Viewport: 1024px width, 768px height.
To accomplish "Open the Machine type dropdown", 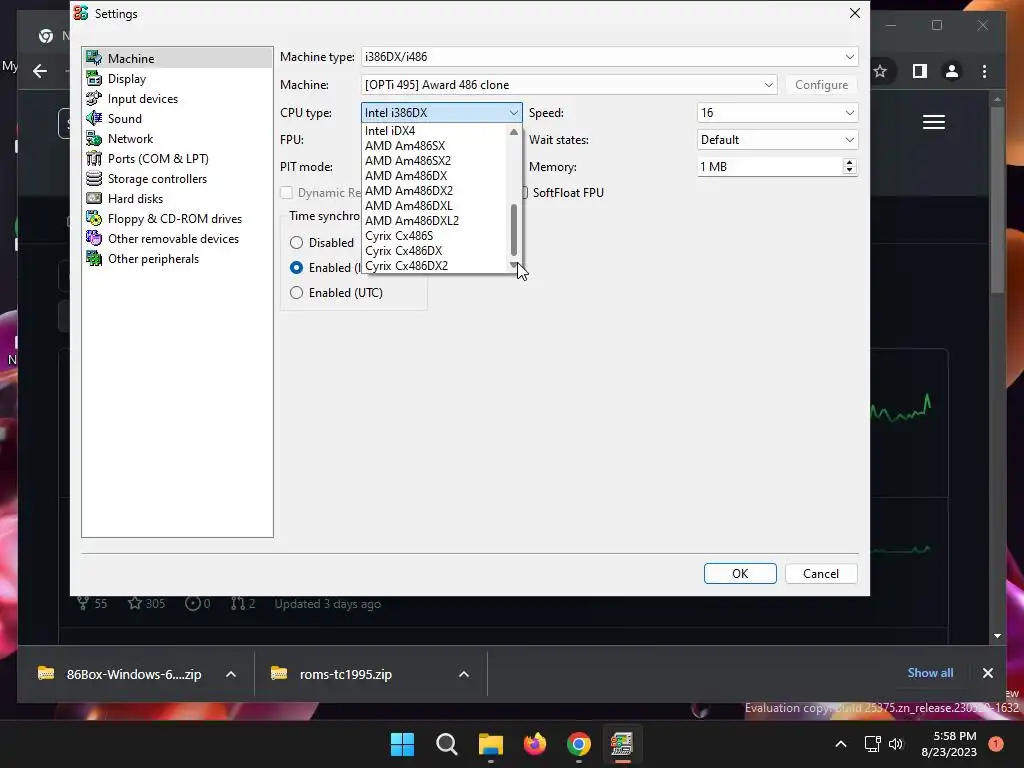I will (x=609, y=57).
